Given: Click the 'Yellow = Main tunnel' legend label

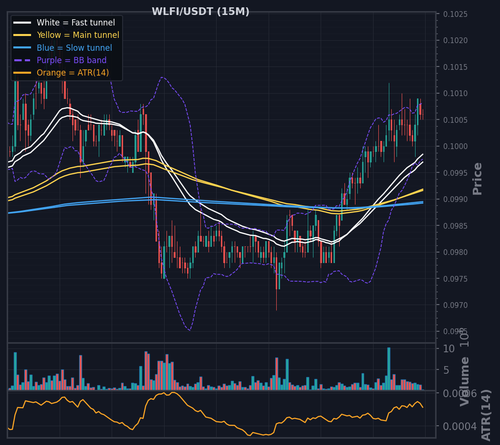Looking at the screenshot, I should click(78, 35).
